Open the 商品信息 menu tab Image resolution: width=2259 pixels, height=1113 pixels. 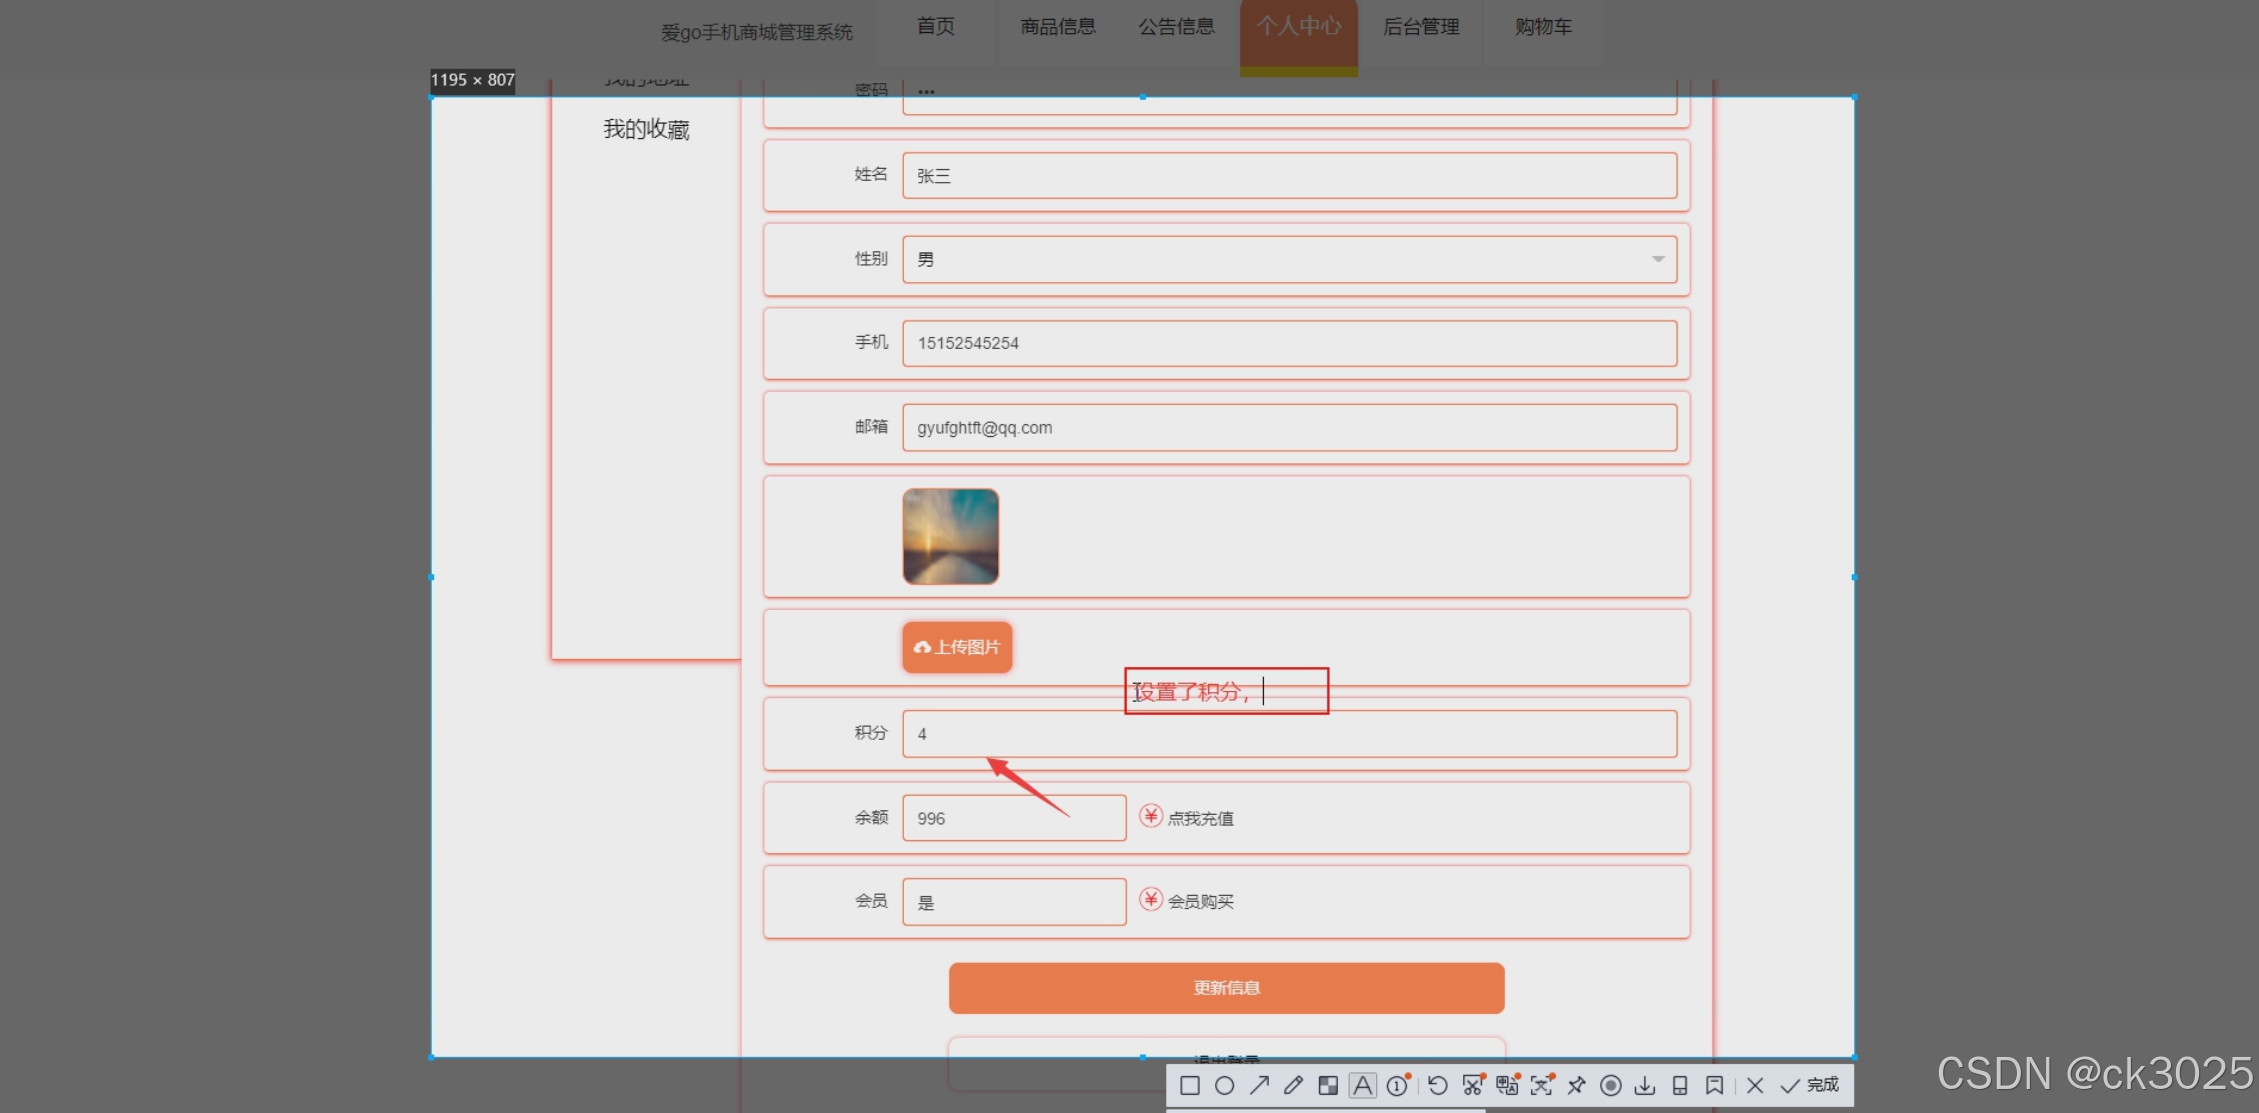pos(1058,27)
